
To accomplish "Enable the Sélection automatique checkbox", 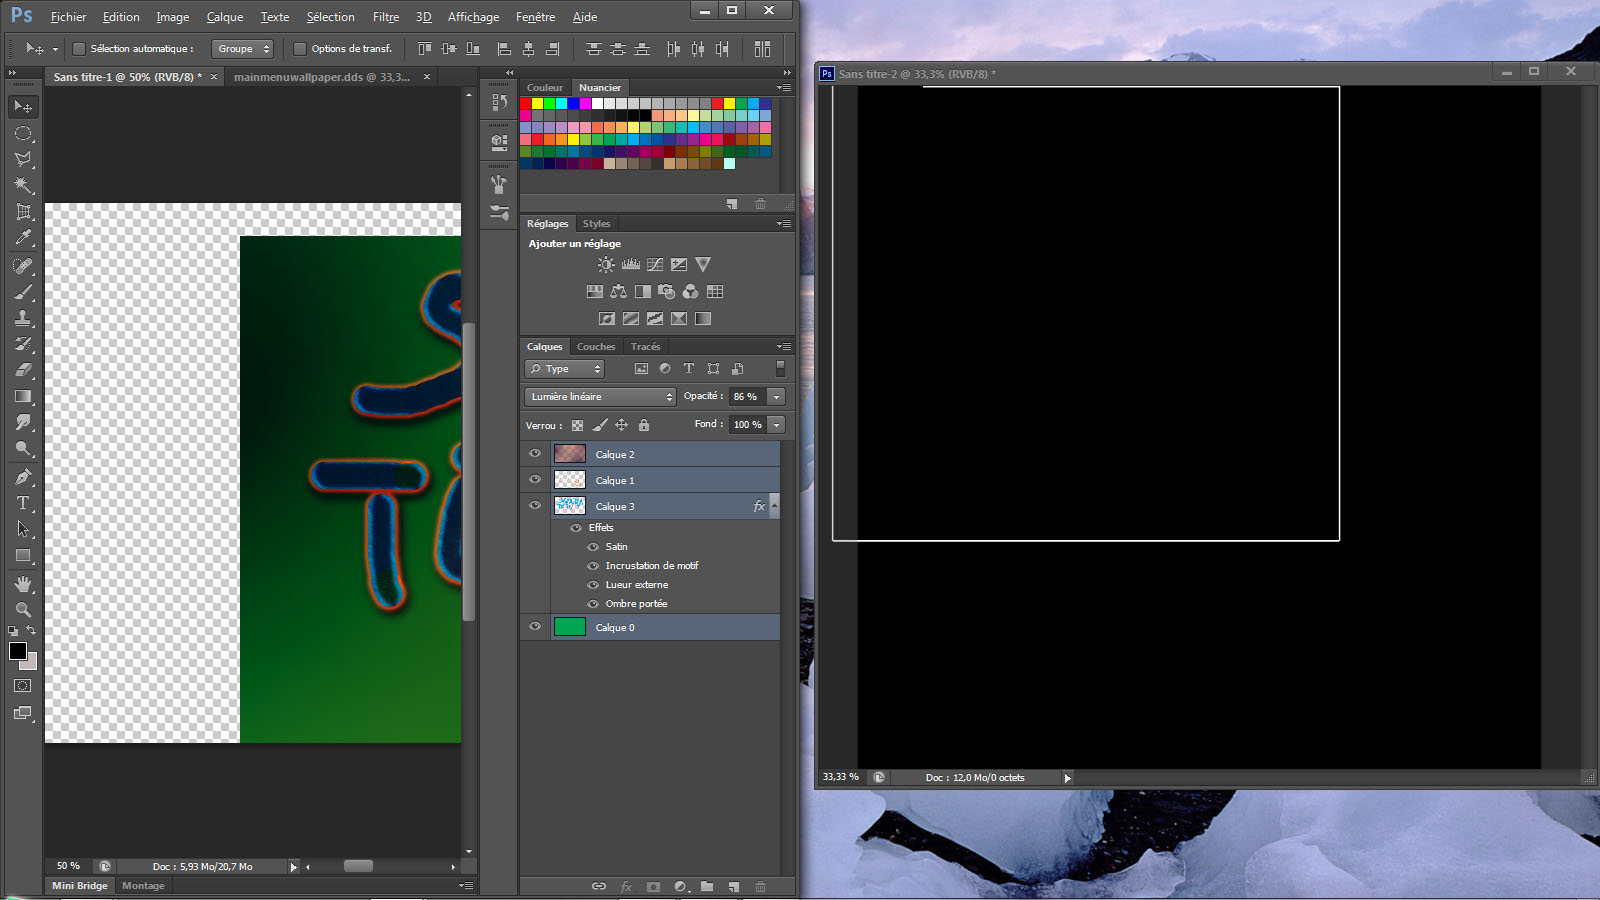I will [79, 49].
